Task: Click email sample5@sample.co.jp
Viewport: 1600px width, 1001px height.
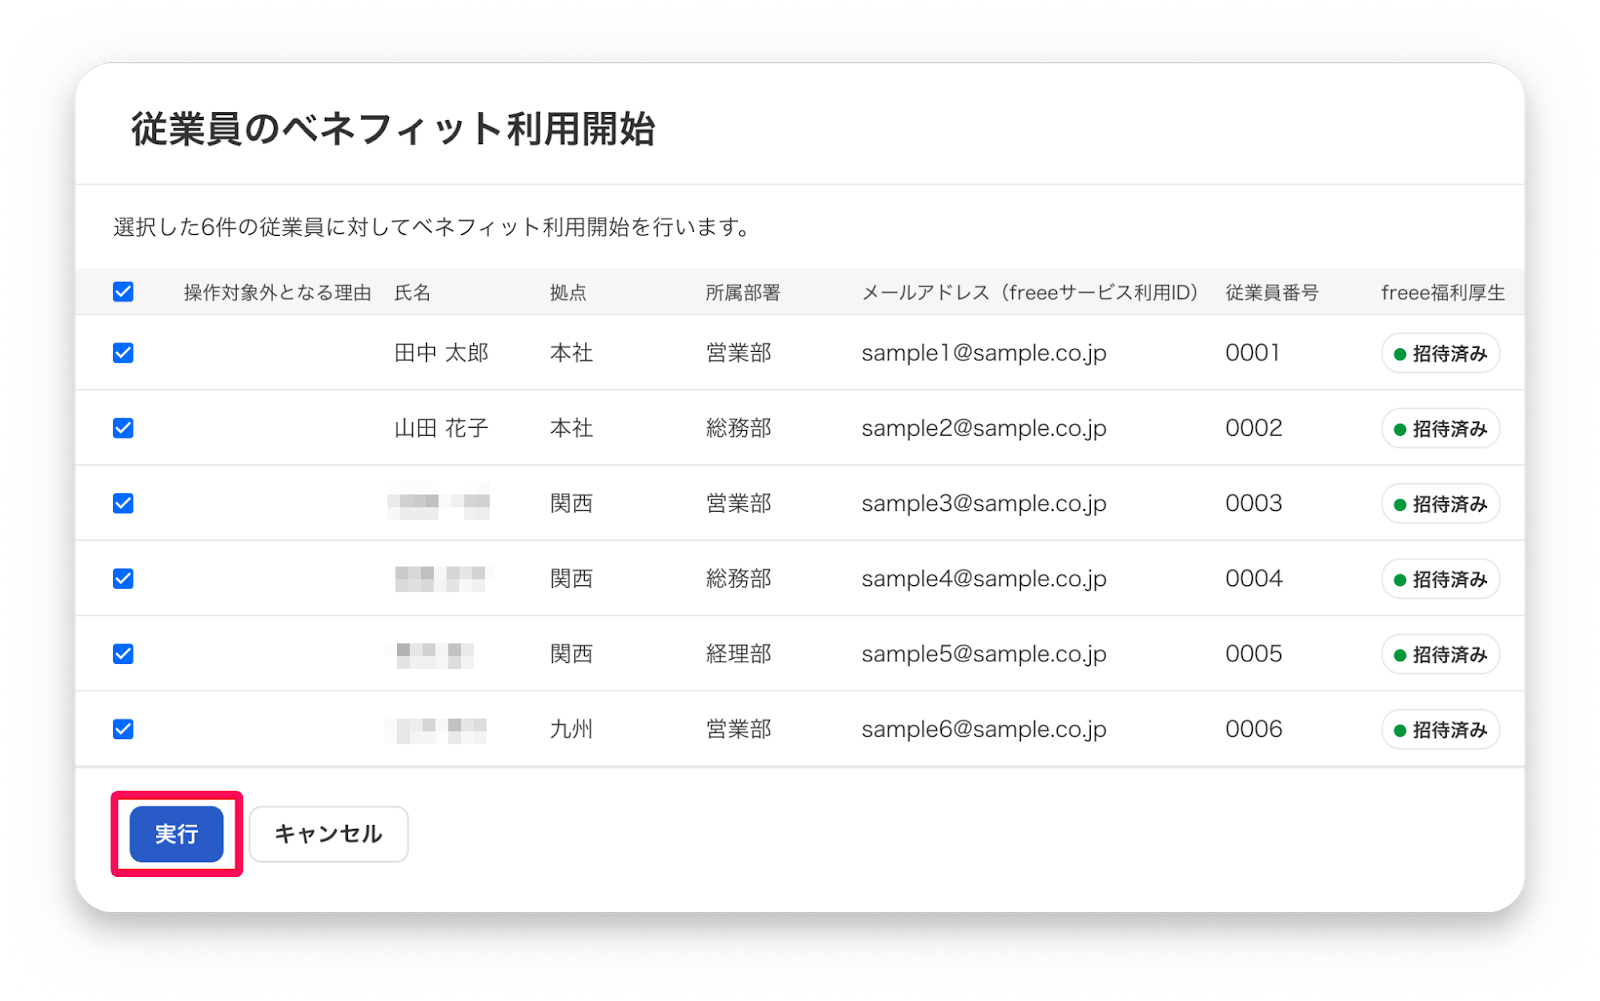Action: (x=984, y=654)
